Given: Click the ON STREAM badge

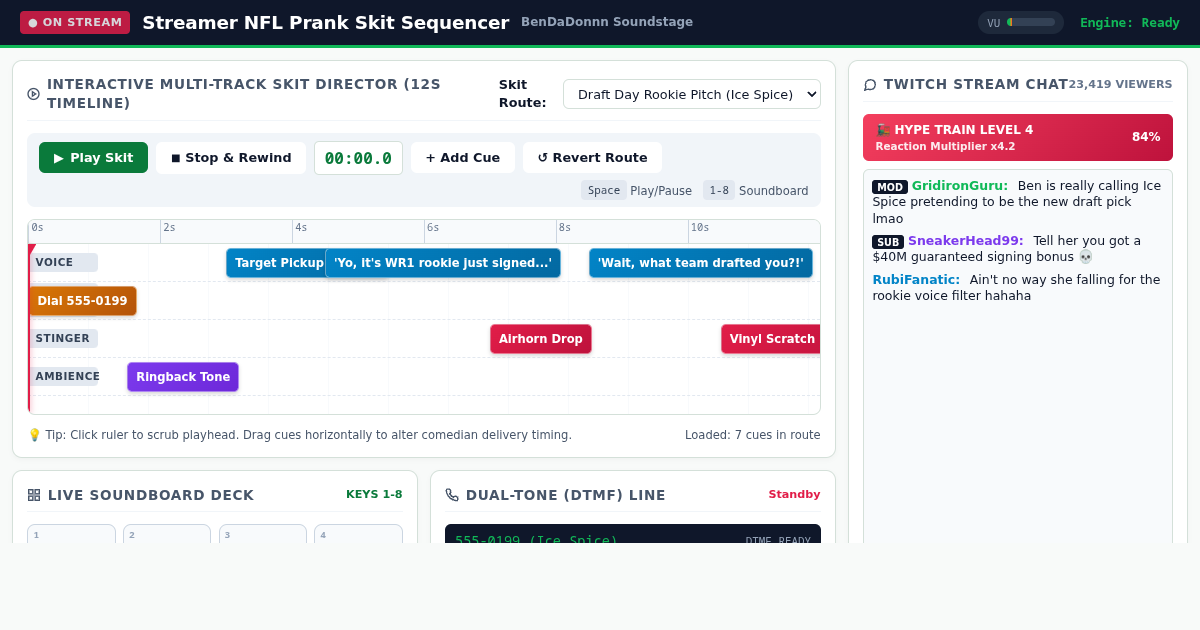Looking at the screenshot, I should [75, 22].
